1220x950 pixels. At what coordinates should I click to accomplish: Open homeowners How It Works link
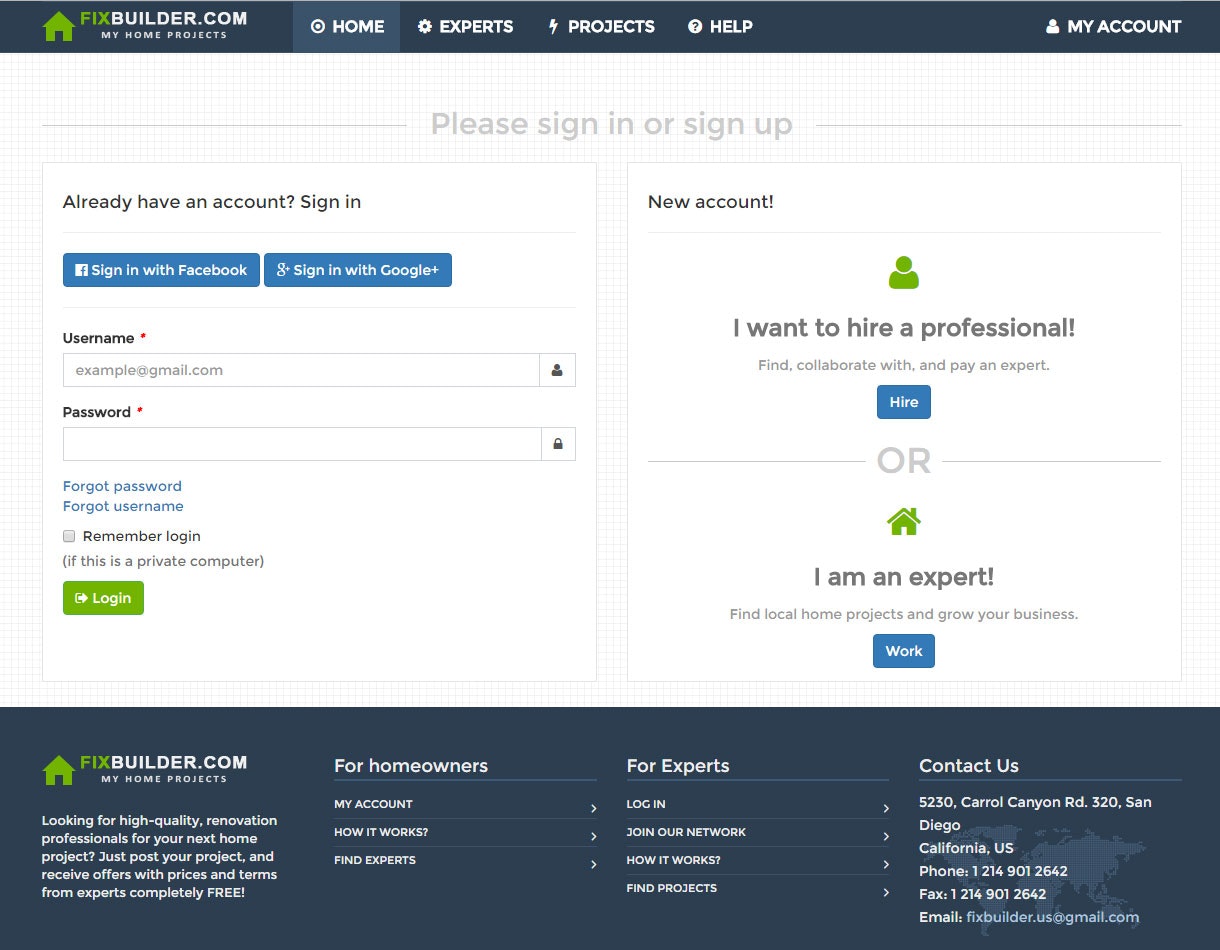[x=381, y=832]
